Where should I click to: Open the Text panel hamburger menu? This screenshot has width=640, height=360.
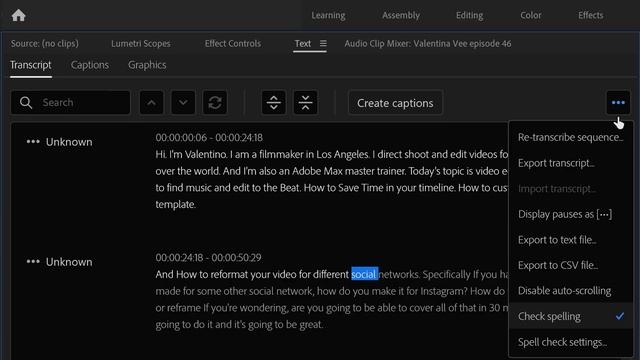[x=323, y=43]
